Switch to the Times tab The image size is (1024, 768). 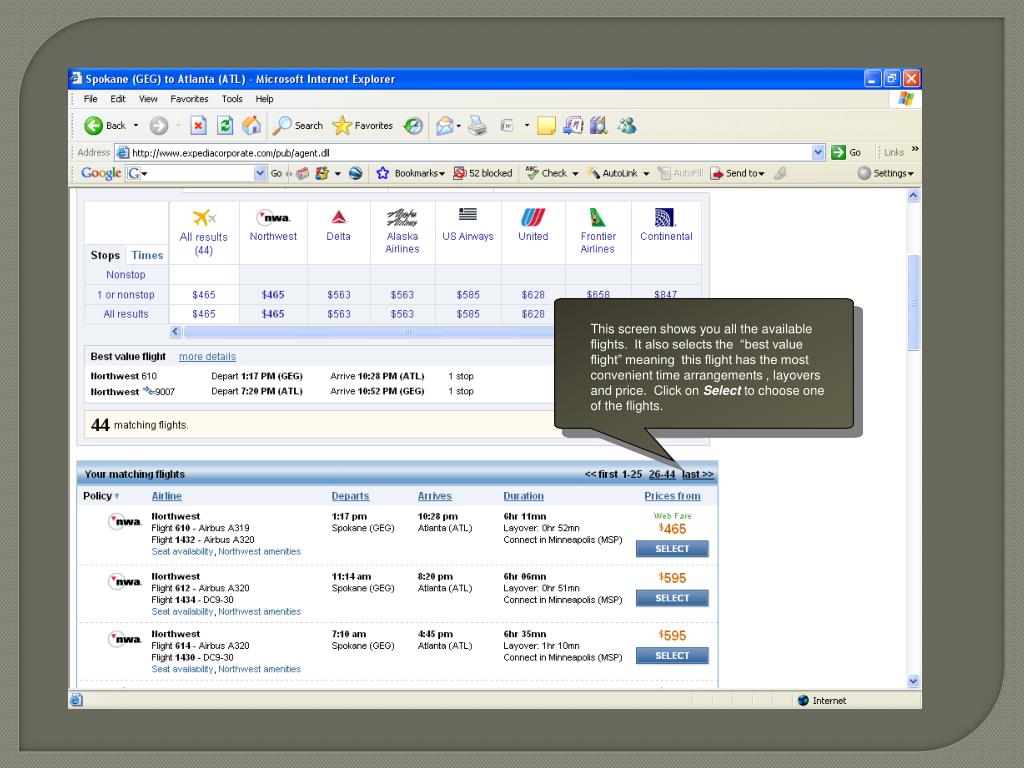(147, 255)
